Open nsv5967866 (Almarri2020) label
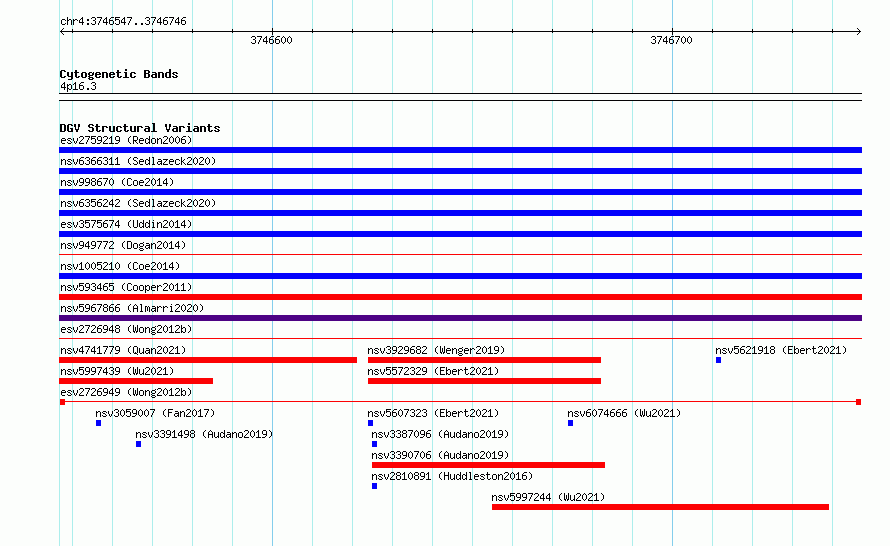 (132, 308)
